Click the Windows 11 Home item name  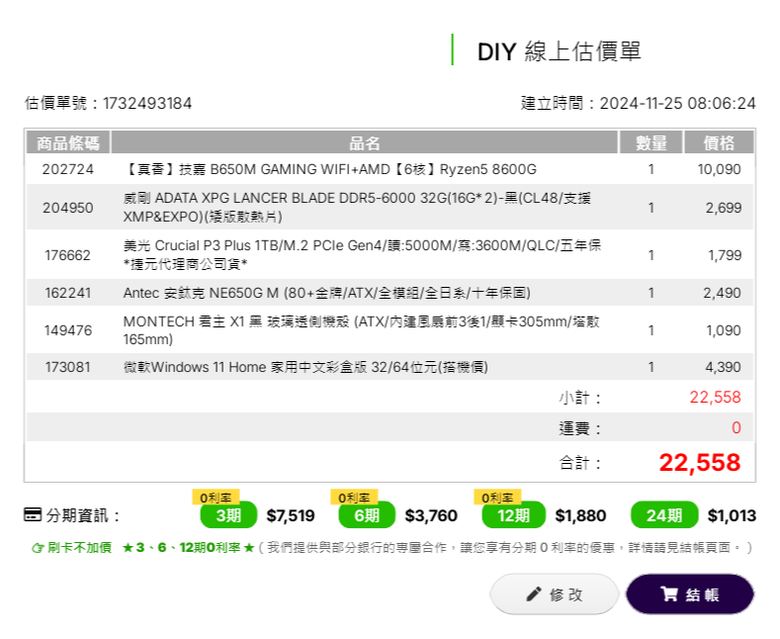305,367
